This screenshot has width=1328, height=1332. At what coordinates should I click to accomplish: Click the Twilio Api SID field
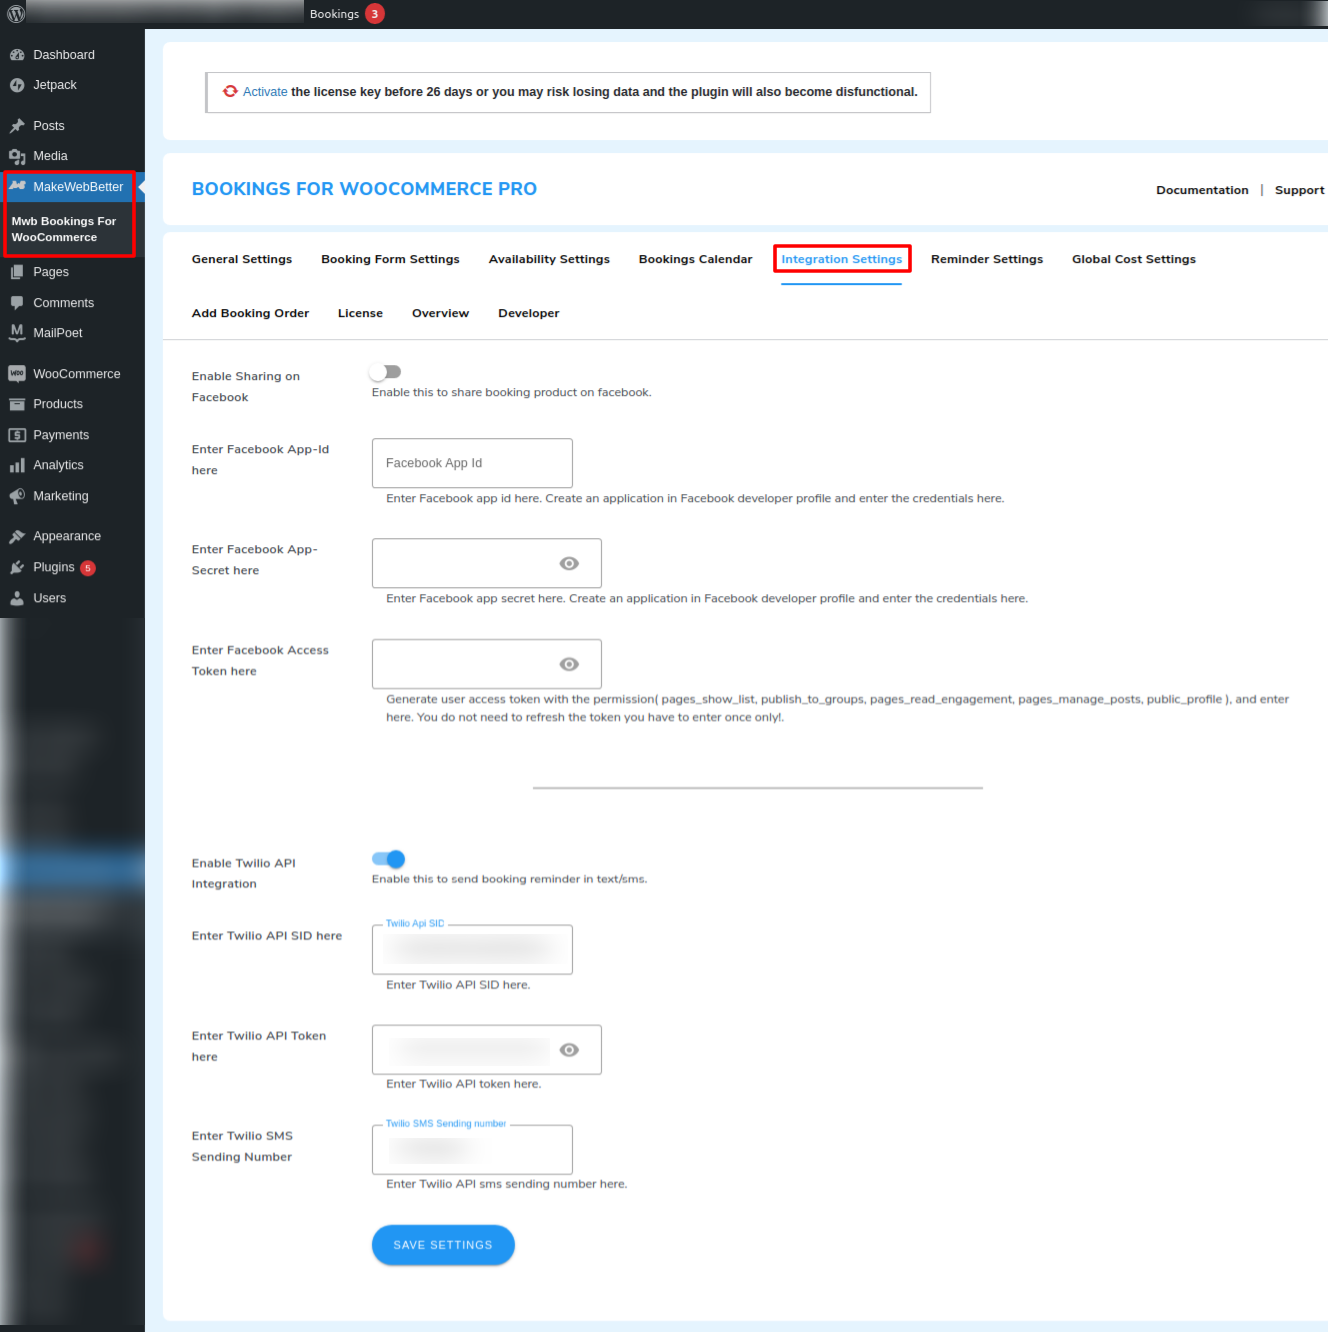tap(472, 949)
